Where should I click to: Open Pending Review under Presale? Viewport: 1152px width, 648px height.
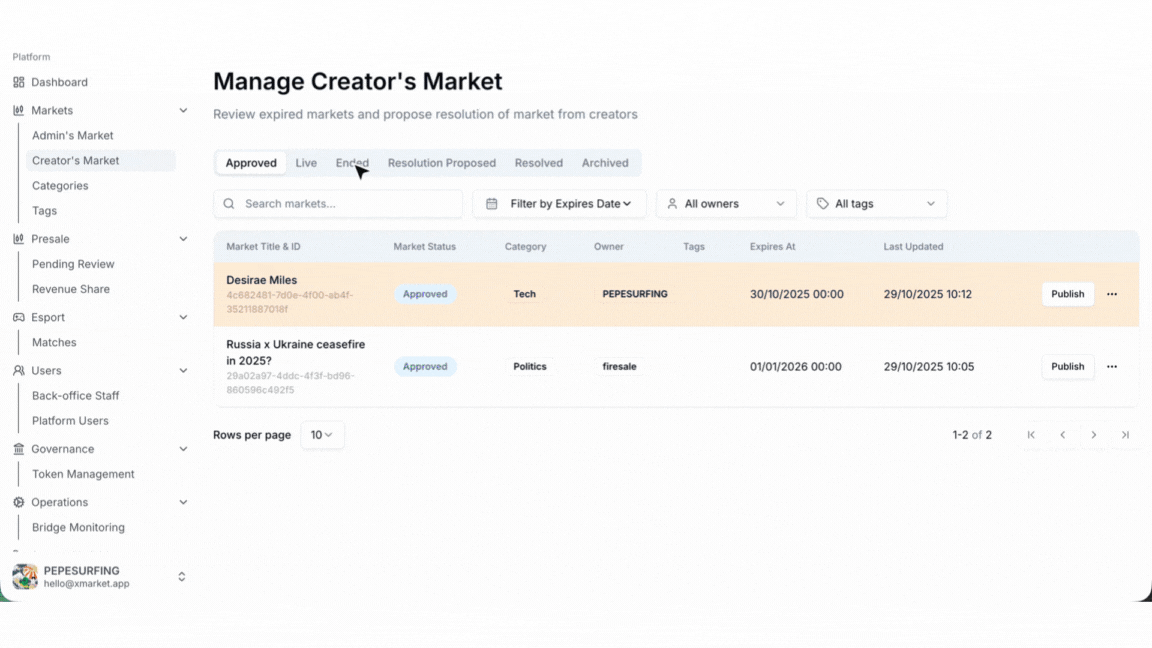(73, 264)
